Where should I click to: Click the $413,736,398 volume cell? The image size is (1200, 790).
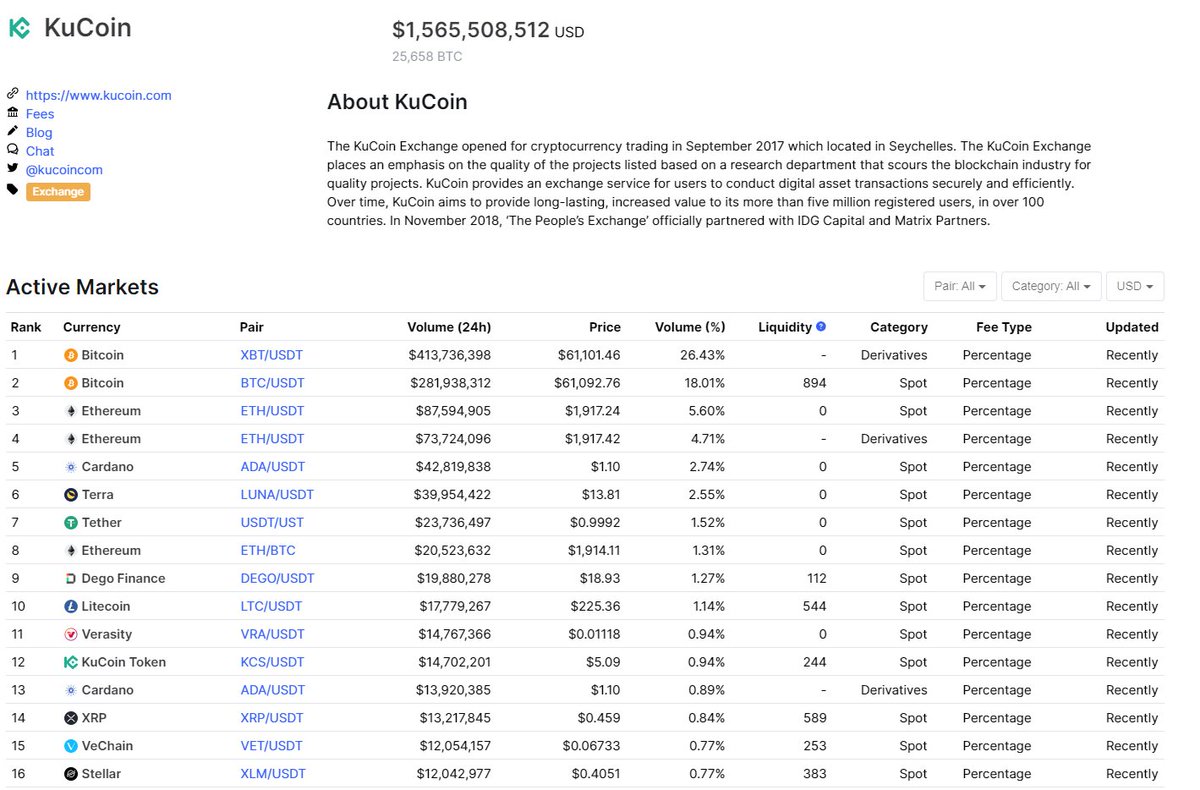[450, 355]
